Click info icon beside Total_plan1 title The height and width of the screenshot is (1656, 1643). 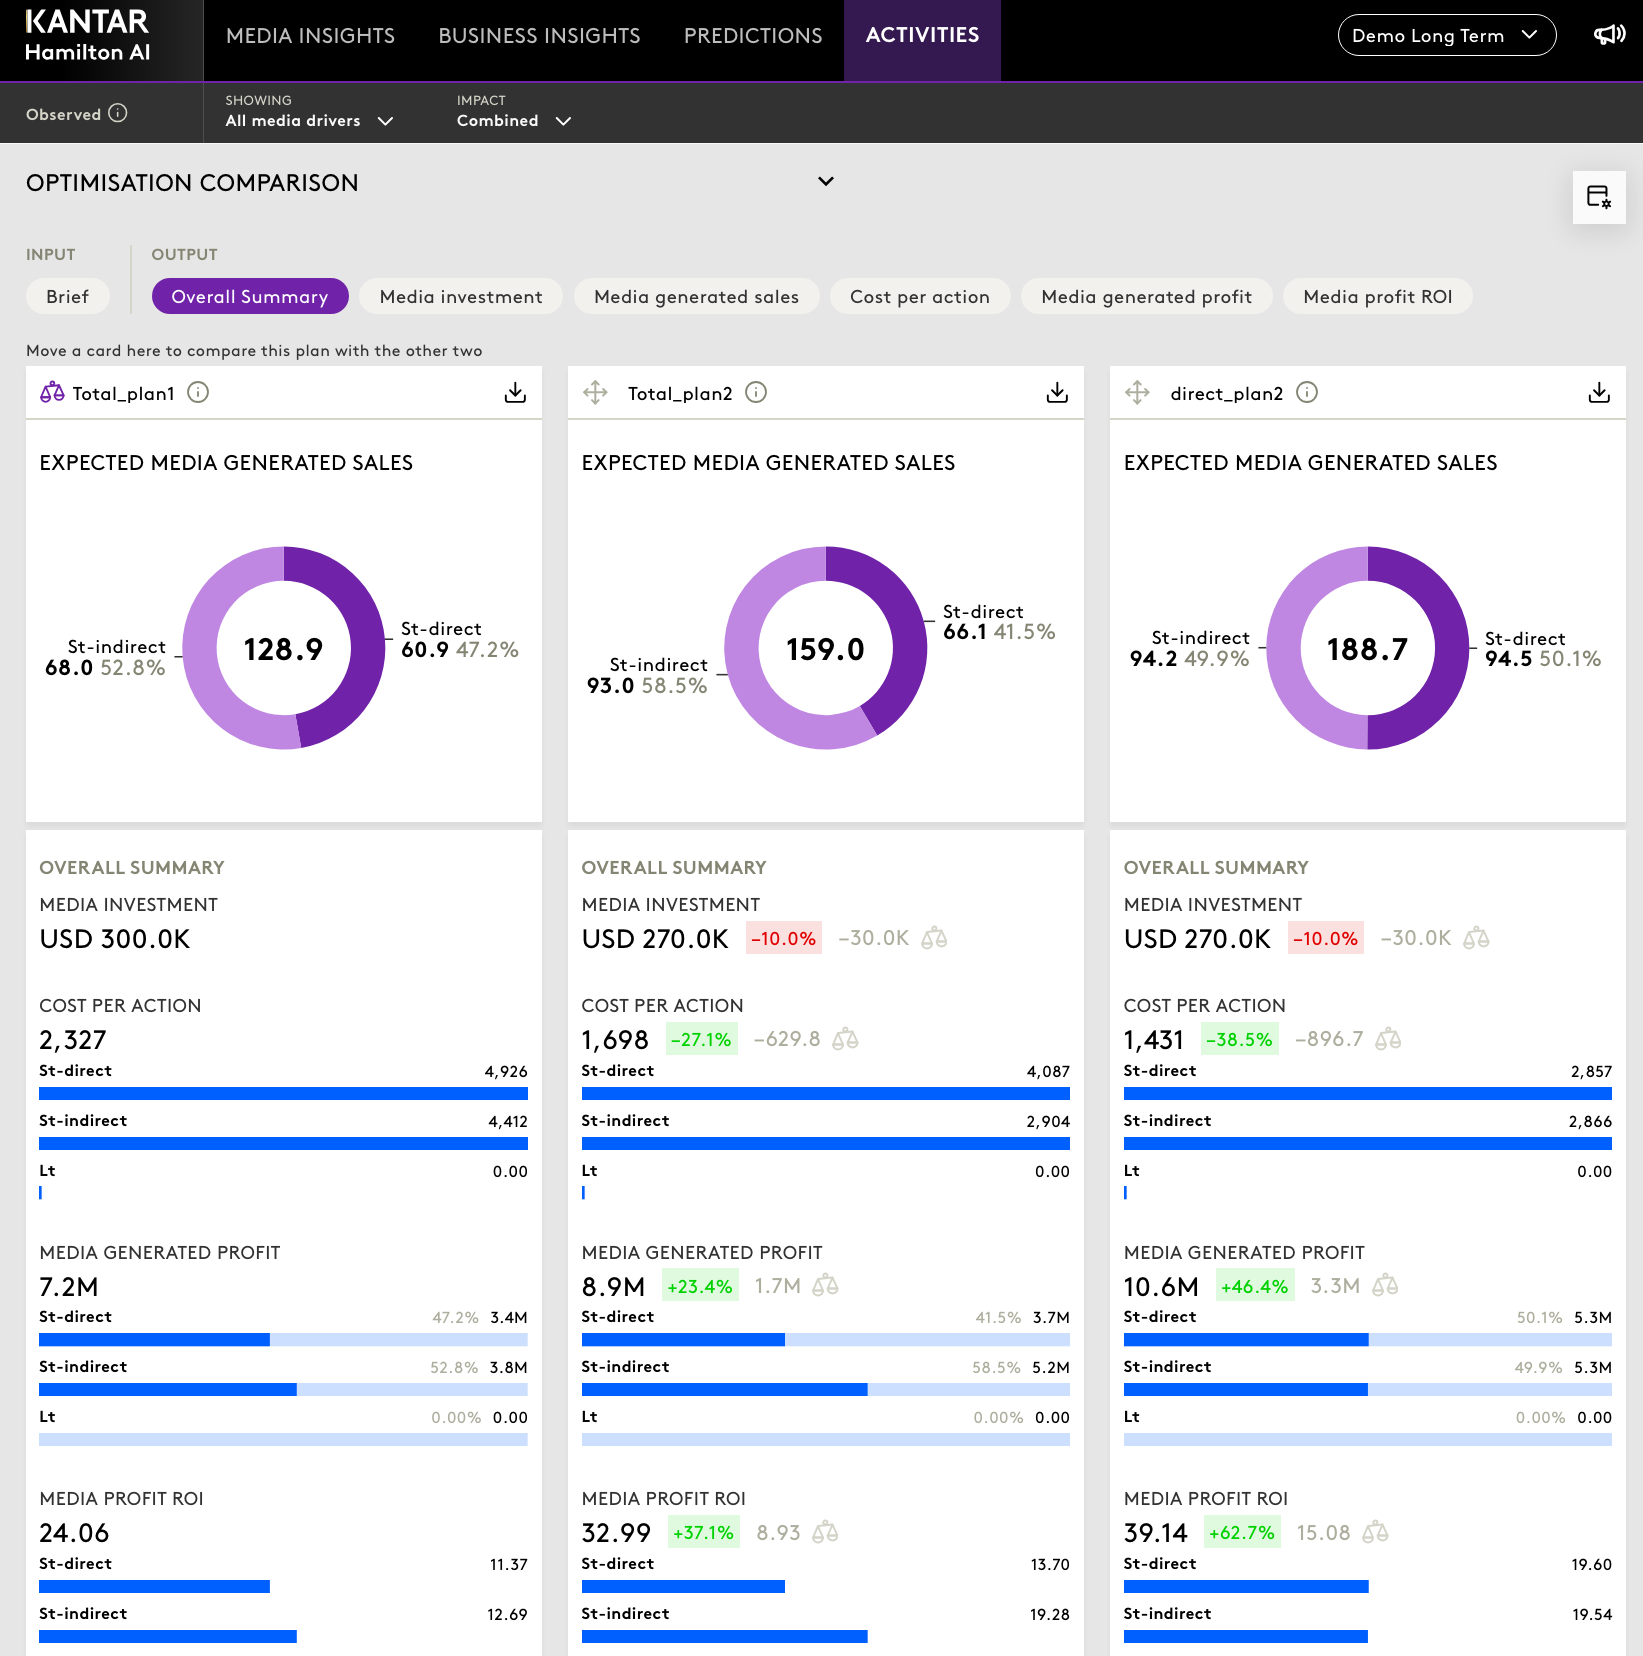click(x=198, y=392)
